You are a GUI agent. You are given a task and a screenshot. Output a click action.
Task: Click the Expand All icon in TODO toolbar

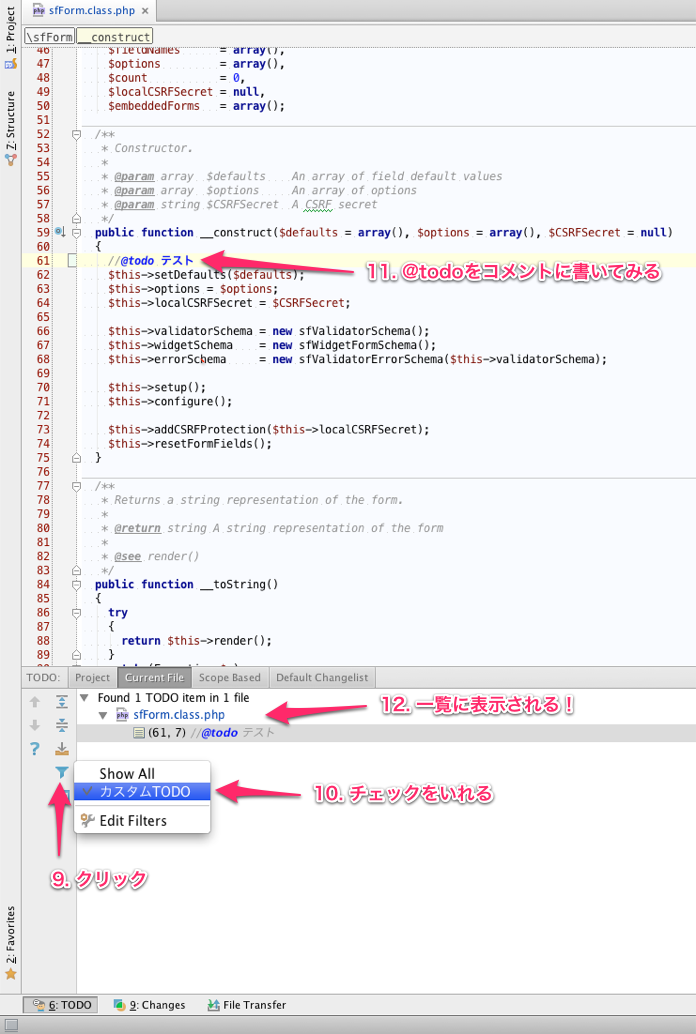62,701
